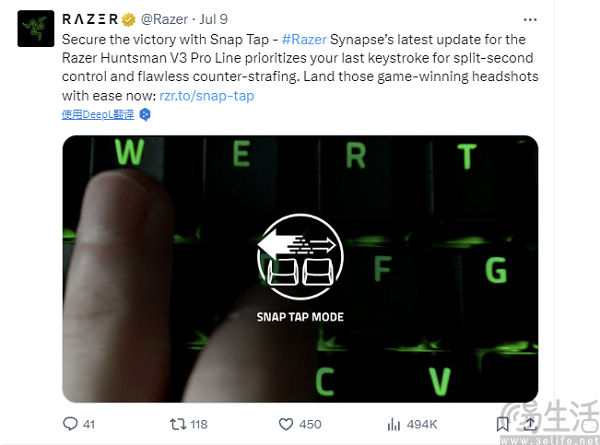The image size is (600, 445).
Task: Bookmark this tweet
Action: coord(502,424)
